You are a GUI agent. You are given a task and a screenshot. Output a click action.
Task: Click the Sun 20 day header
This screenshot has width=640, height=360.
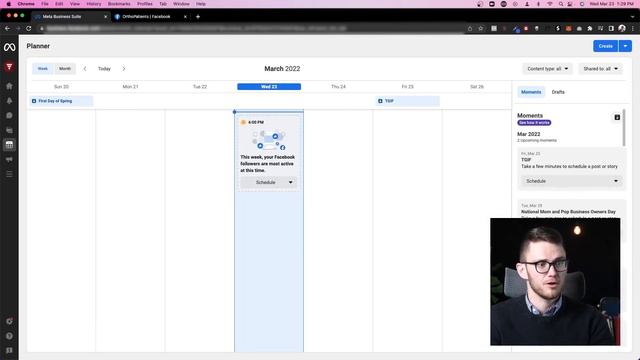pyautogui.click(x=61, y=87)
